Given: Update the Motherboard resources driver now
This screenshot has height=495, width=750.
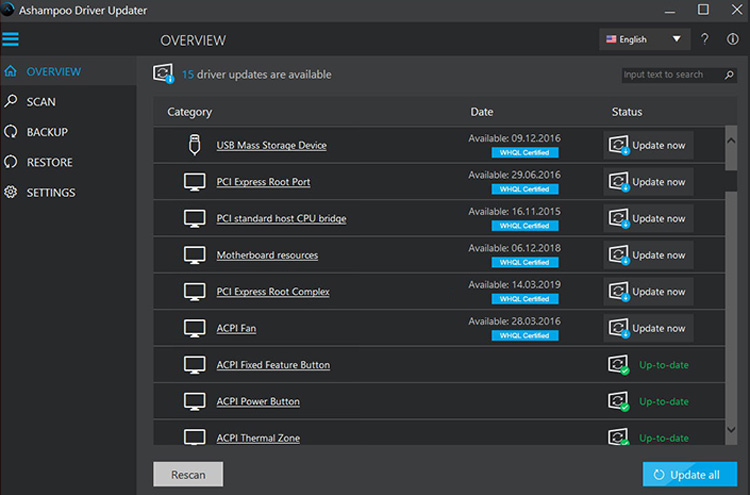Looking at the screenshot, I should click(x=648, y=255).
